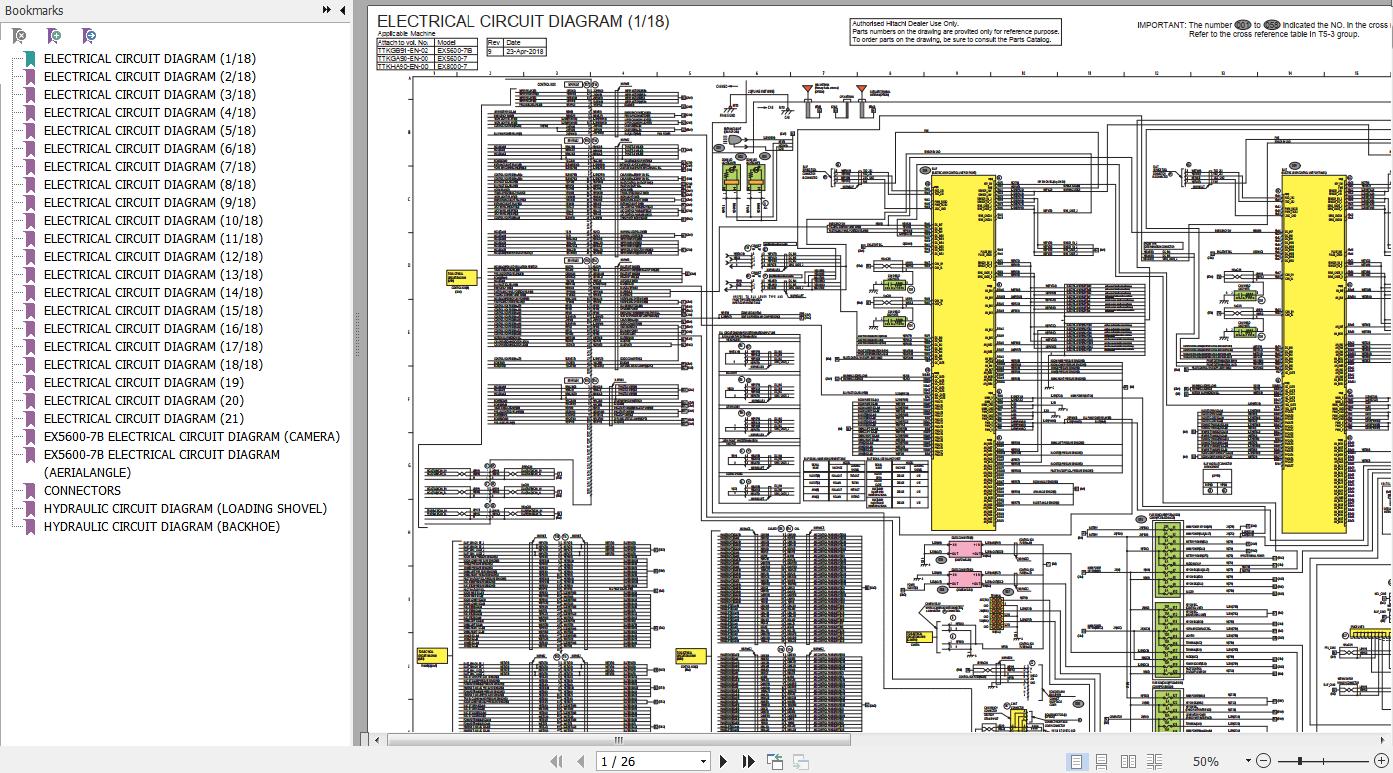The image size is (1393, 773).
Task: Open bookmark ELECTRICAL CIRCUIT DIAGRAM (20)
Action: [x=143, y=401]
